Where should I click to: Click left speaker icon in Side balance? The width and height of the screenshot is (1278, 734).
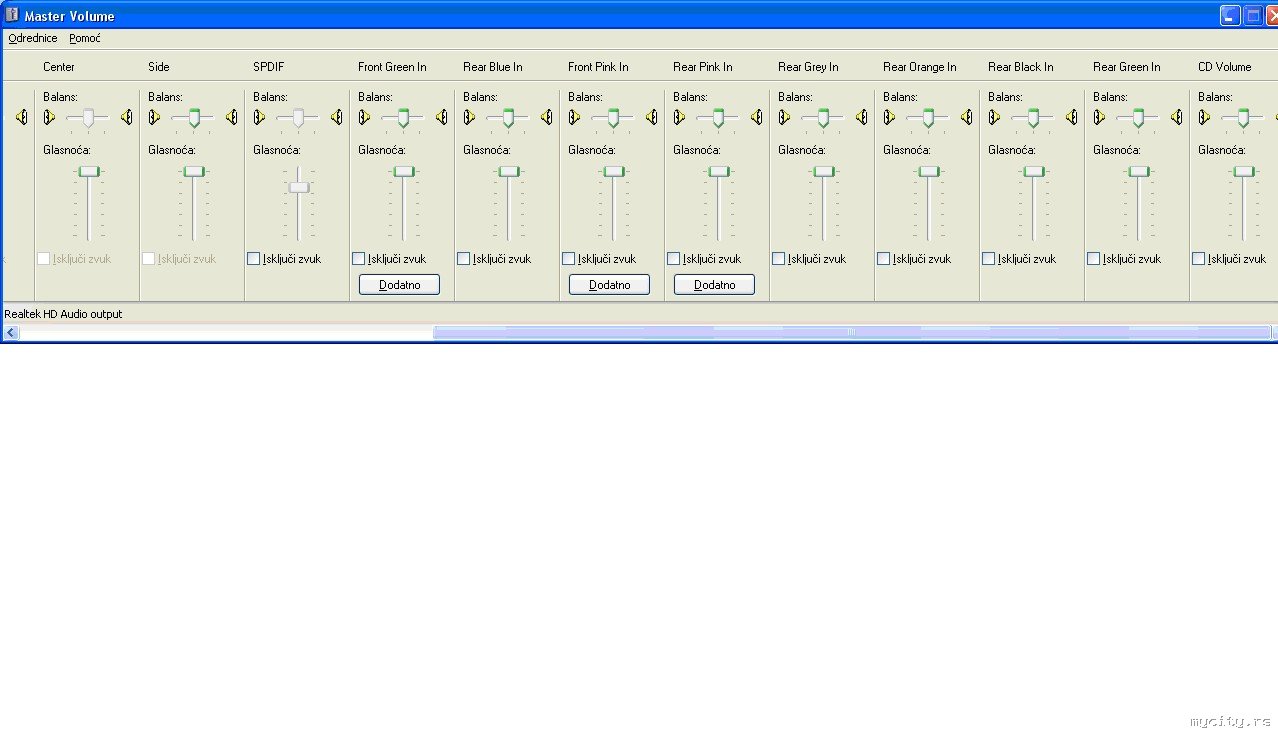click(x=154, y=117)
